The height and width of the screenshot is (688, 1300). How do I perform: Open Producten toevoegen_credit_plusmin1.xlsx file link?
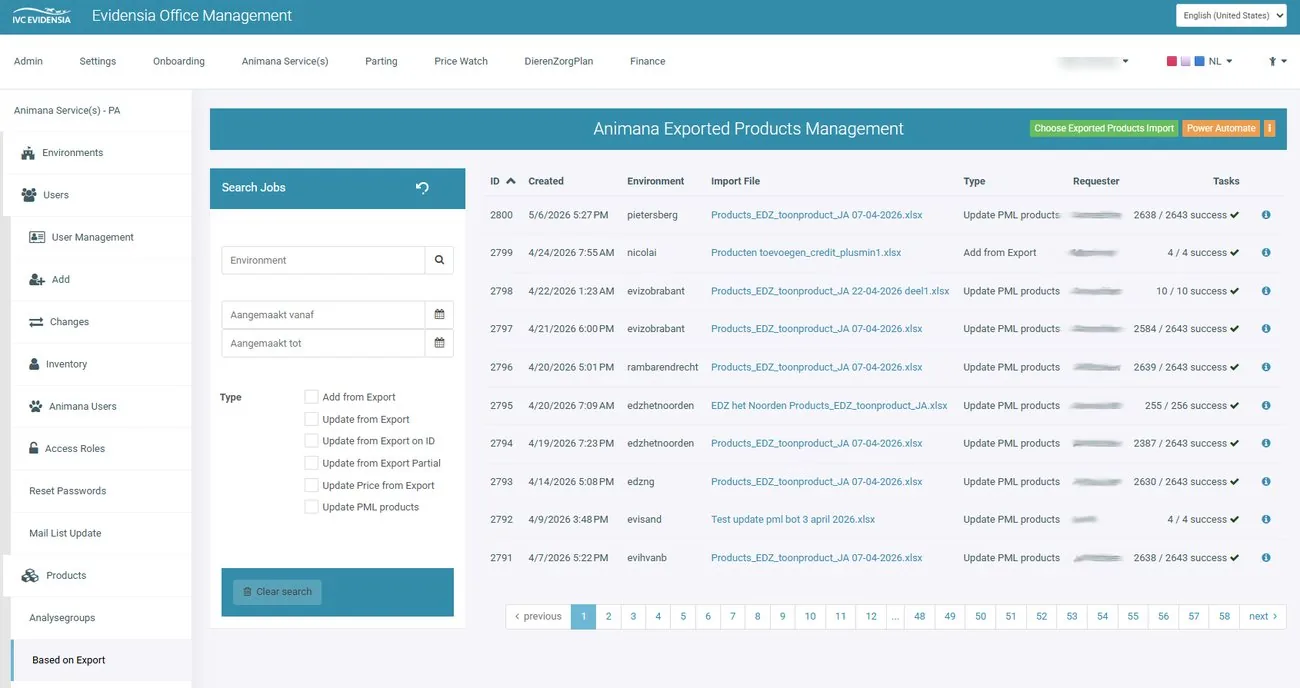tap(806, 253)
